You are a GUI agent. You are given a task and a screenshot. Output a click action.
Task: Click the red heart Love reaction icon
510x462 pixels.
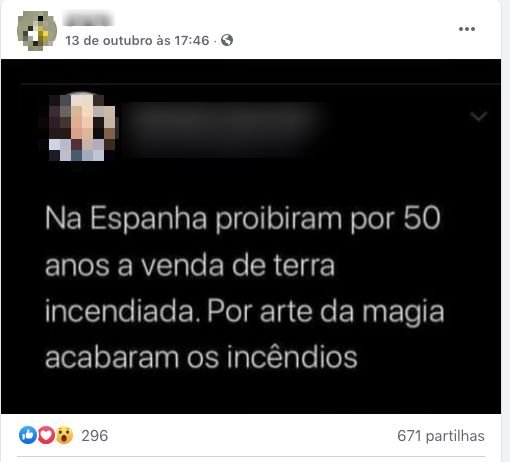[46, 435]
